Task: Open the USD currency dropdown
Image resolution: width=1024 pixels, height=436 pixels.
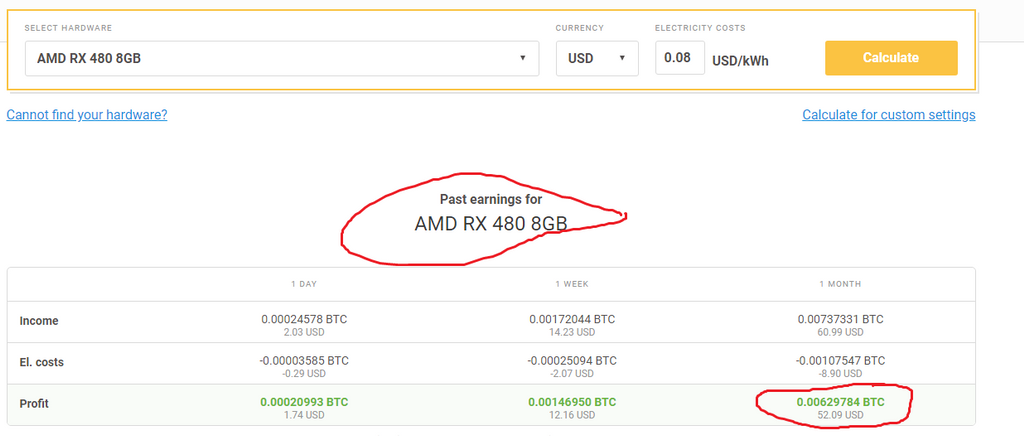Action: click(x=597, y=58)
